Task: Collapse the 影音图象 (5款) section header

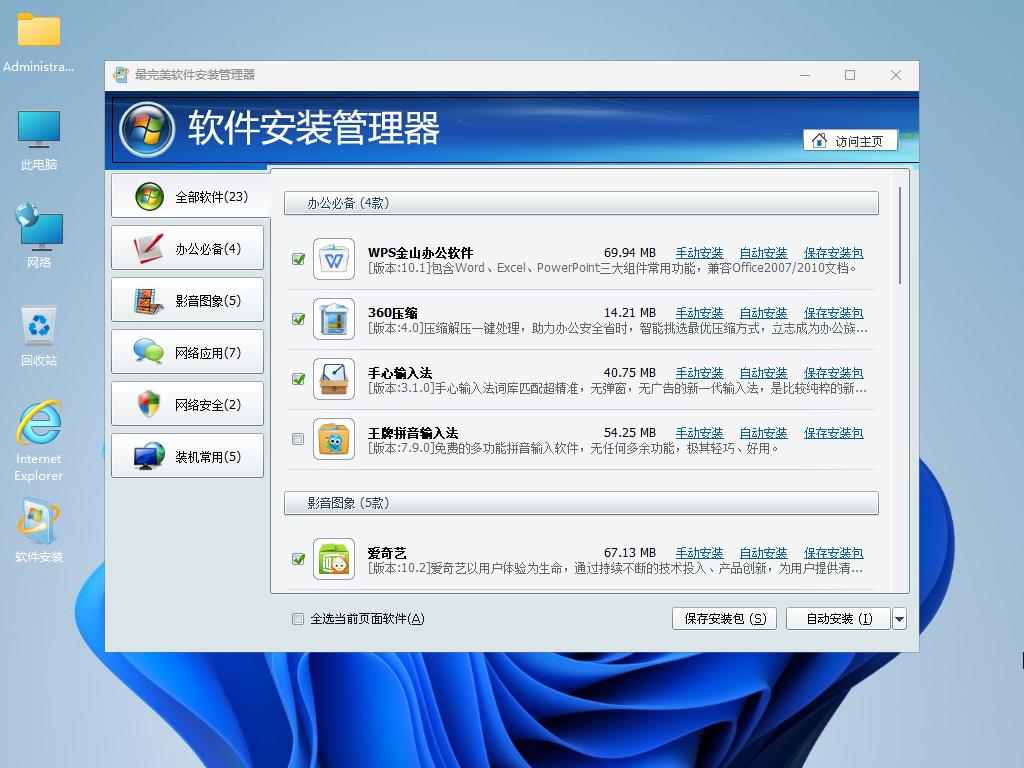Action: point(581,503)
